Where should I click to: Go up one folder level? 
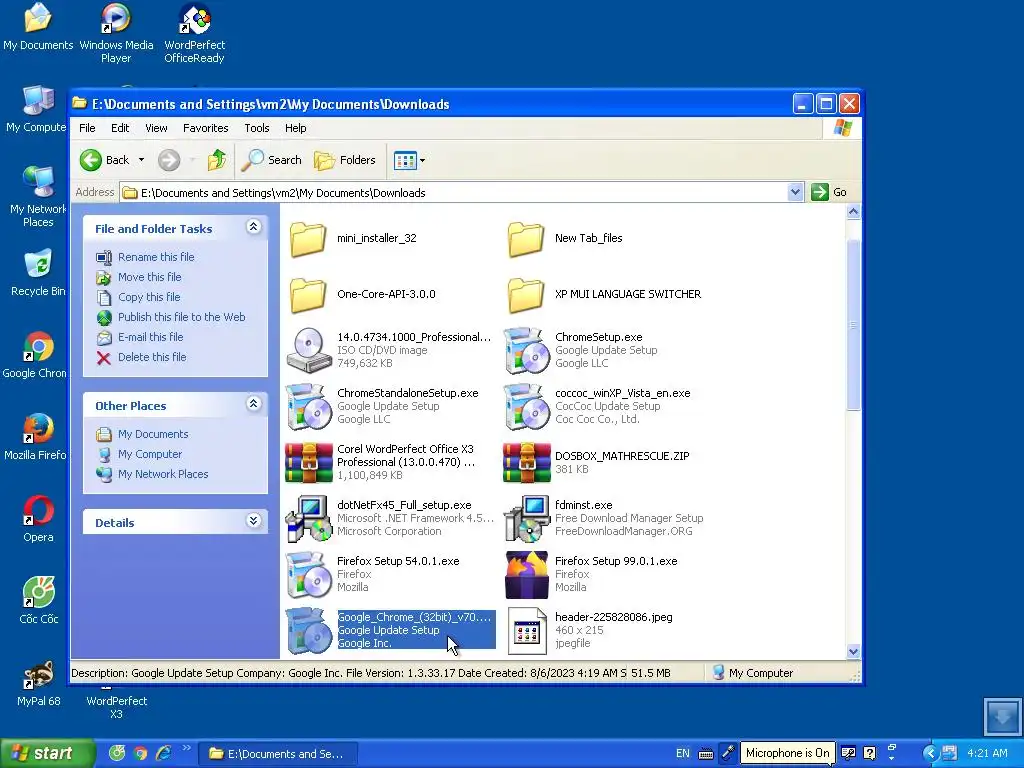click(x=216, y=160)
